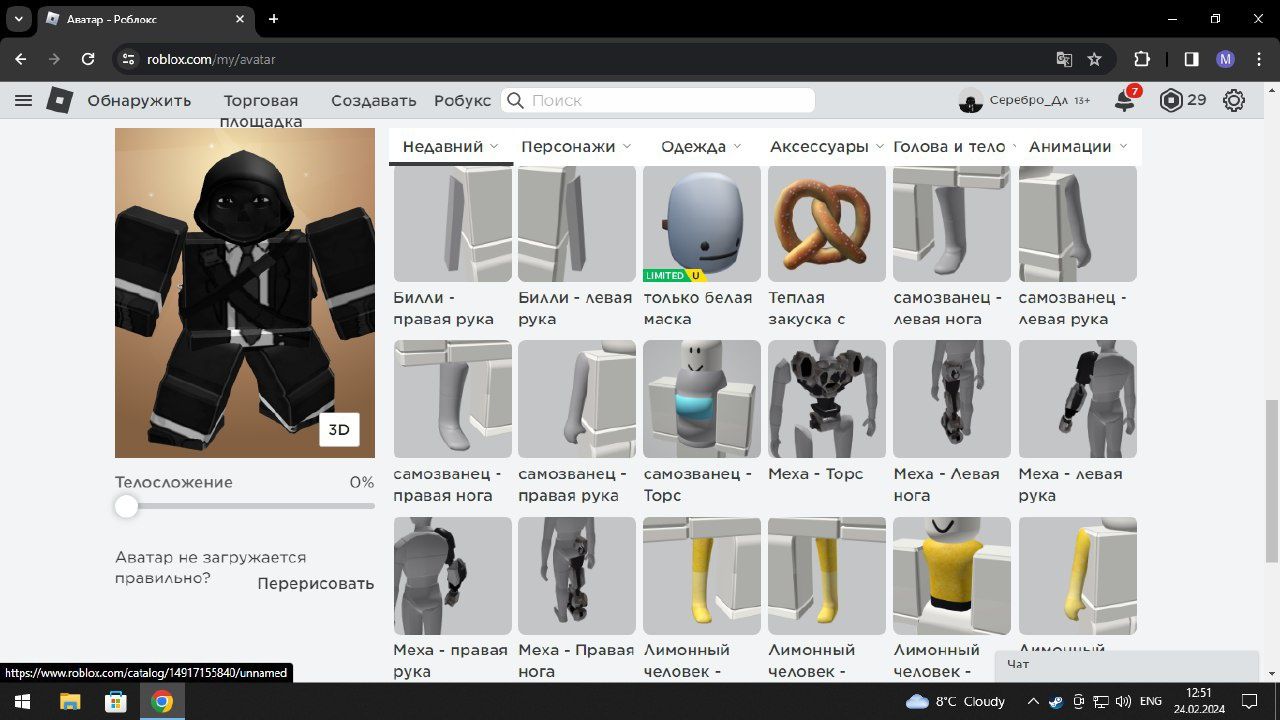1280x720 pixels.
Task: Open Торговая площадка in navigation
Action: [x=261, y=111]
